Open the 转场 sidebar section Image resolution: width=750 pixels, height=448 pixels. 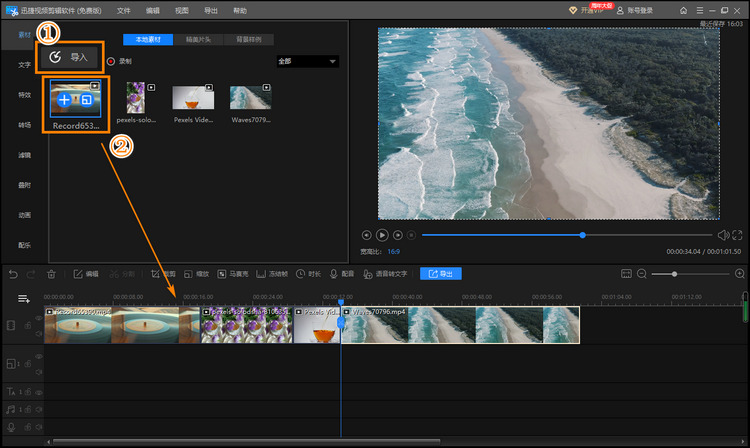click(x=24, y=125)
